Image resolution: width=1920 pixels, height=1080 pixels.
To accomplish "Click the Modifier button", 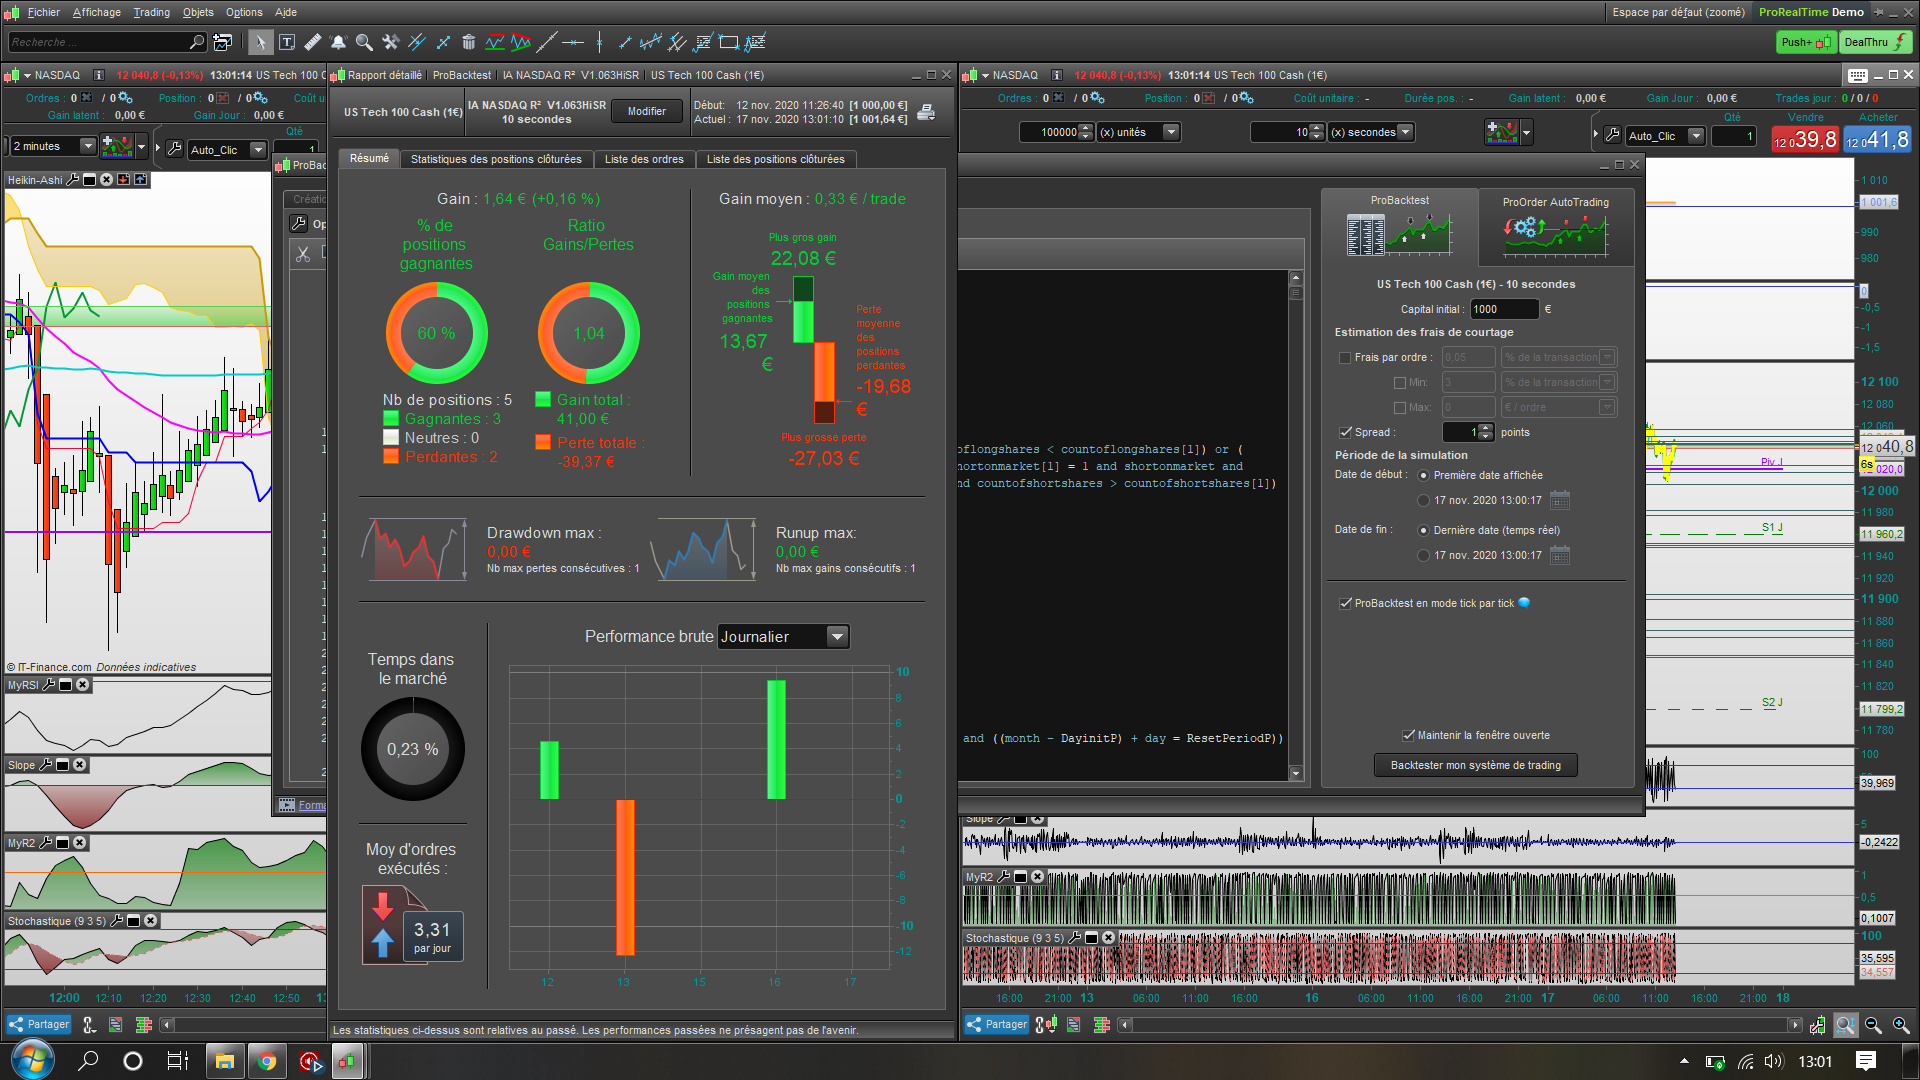I will point(646,111).
